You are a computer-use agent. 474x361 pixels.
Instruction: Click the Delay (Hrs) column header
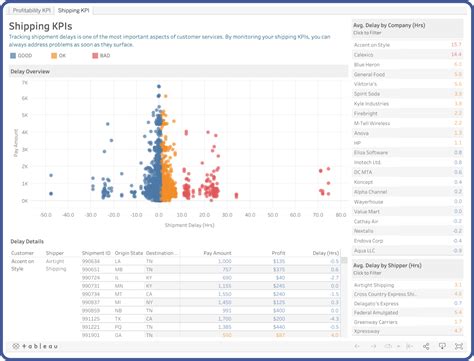[x=326, y=253]
